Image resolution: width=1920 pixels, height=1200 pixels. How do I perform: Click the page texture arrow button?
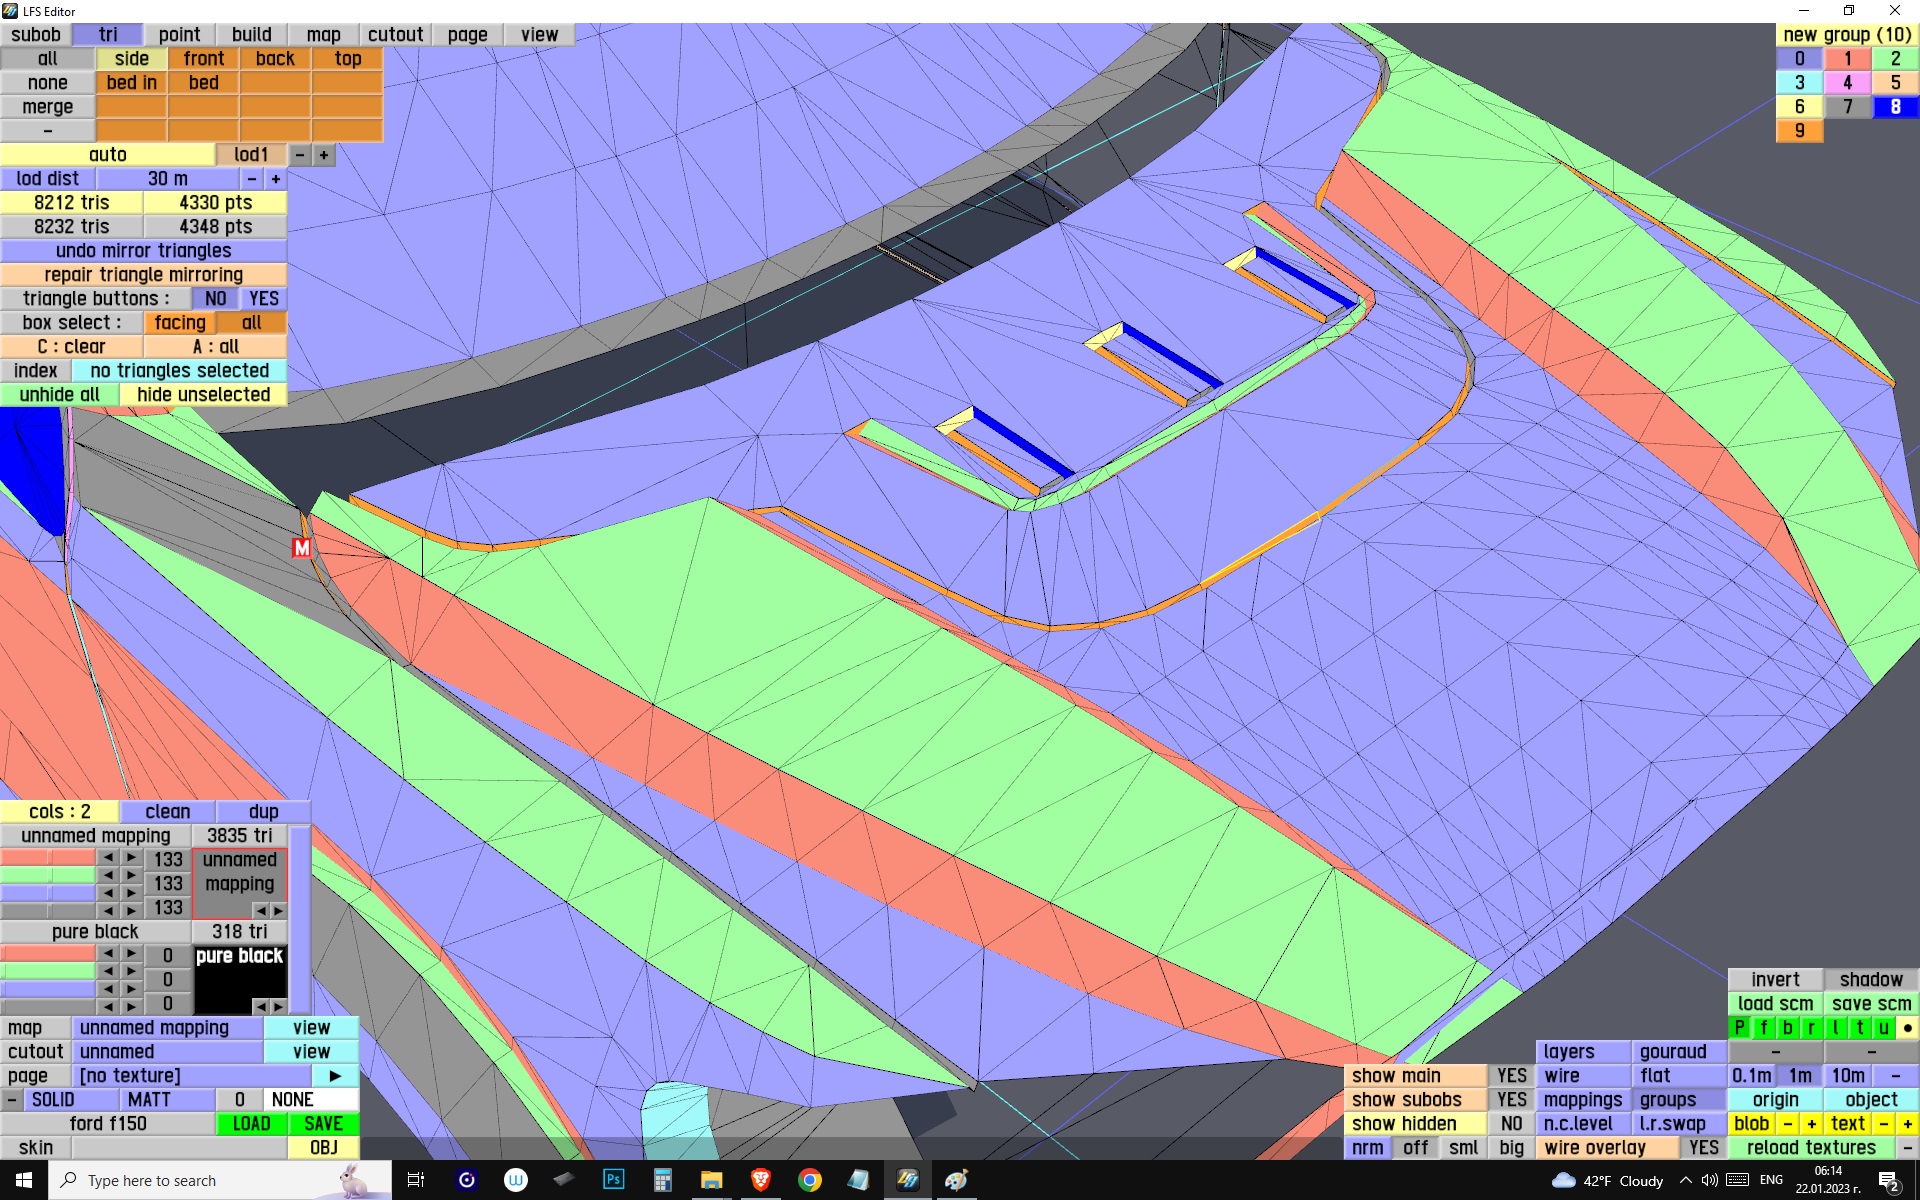click(x=335, y=1076)
